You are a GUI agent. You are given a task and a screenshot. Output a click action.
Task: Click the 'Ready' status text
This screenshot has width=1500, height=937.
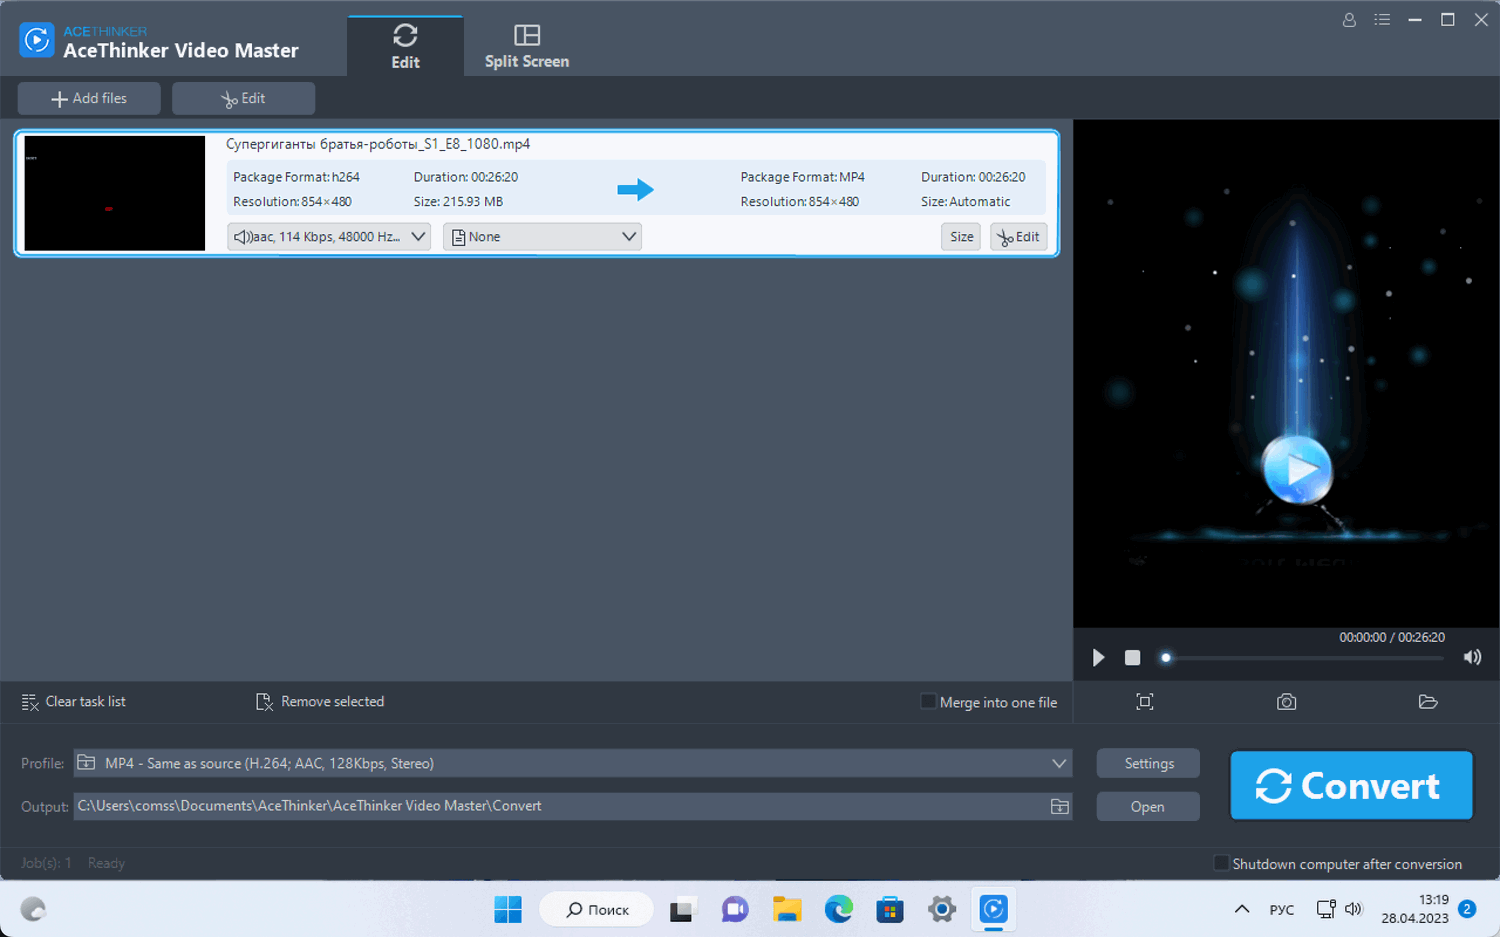point(106,863)
